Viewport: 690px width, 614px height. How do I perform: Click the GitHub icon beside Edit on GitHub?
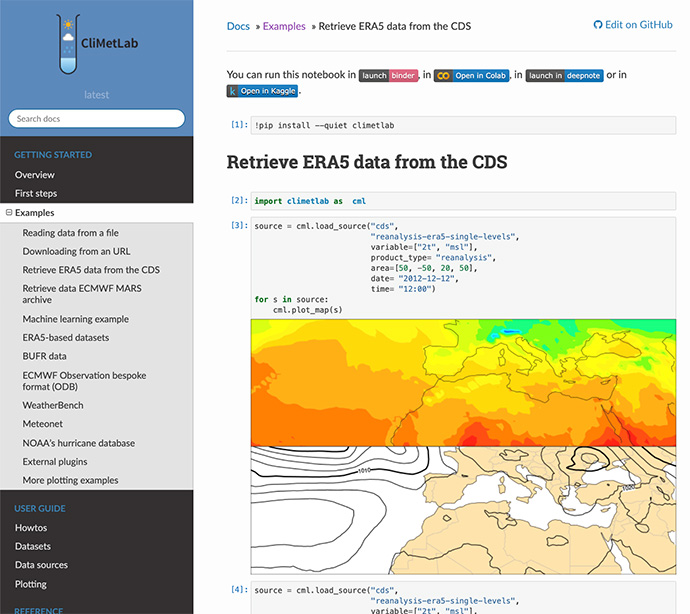(598, 25)
